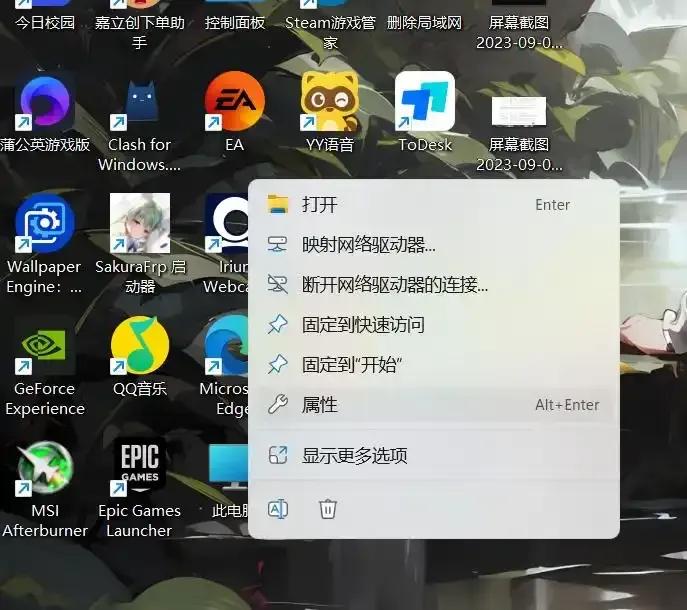Open the Epic Games Launcher shortcut
The width and height of the screenshot is (687, 610).
point(140,468)
